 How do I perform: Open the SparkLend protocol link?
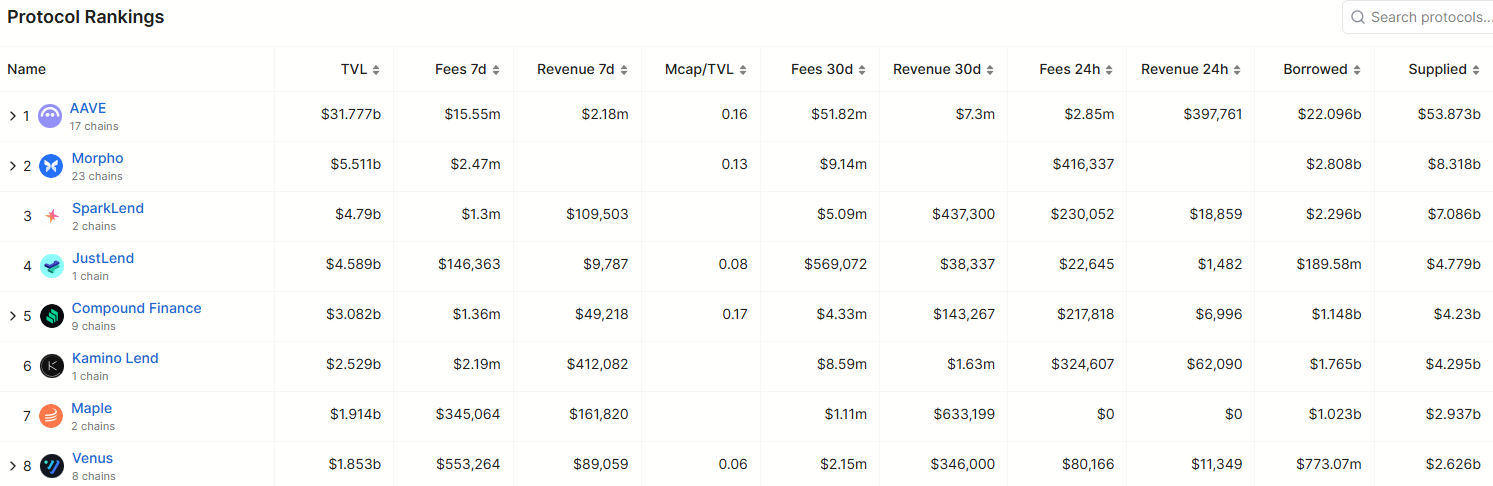pyautogui.click(x=108, y=208)
